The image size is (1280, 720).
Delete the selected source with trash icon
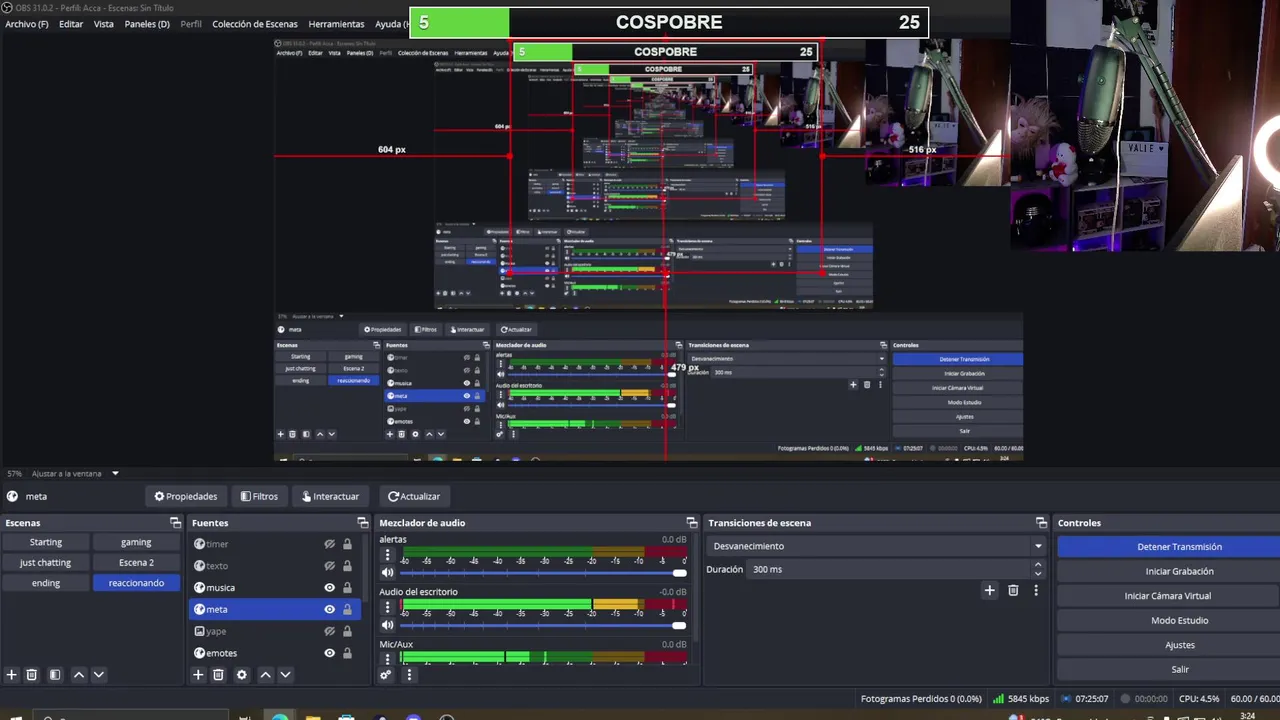pos(218,675)
